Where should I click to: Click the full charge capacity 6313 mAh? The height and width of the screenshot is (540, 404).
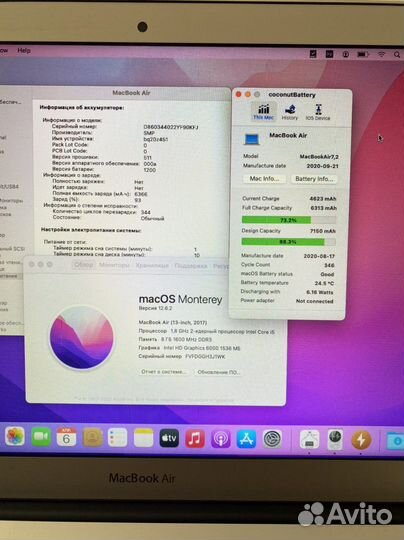coord(323,208)
